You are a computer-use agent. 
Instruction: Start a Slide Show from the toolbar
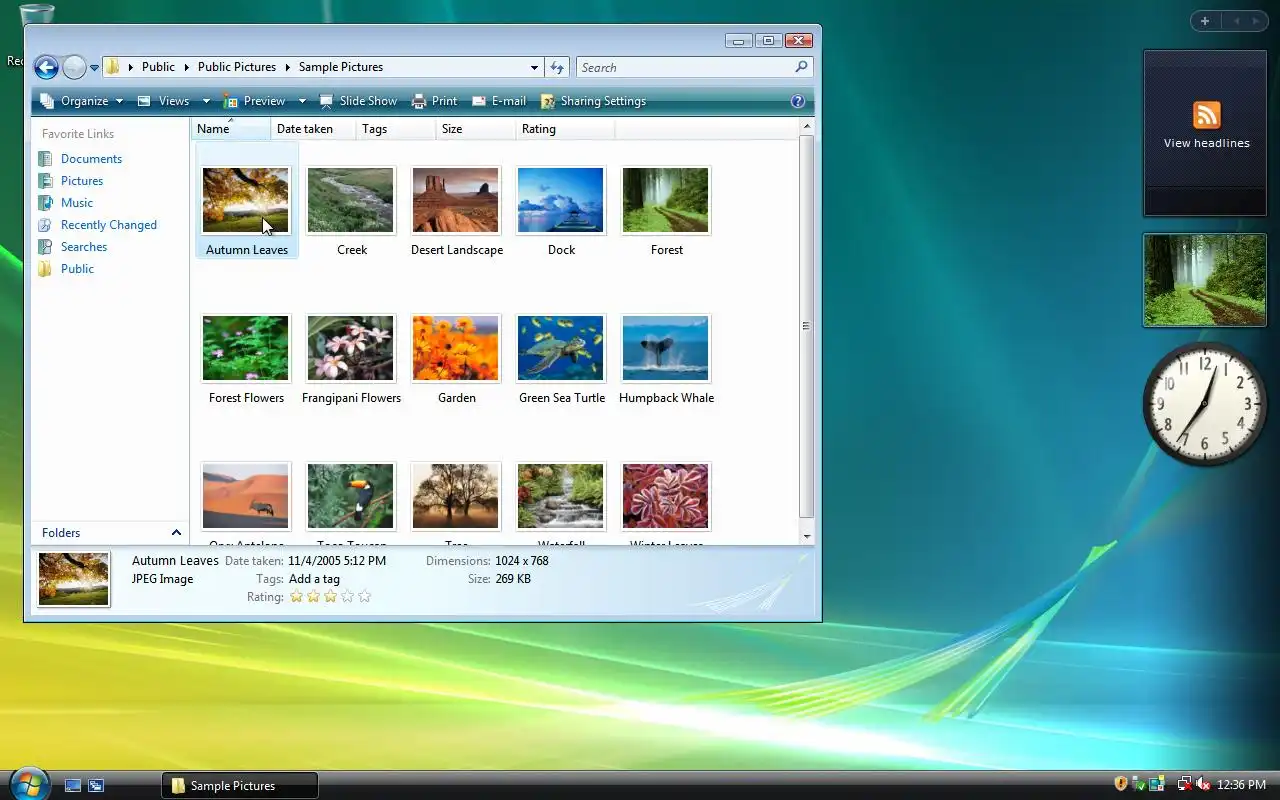pos(358,101)
